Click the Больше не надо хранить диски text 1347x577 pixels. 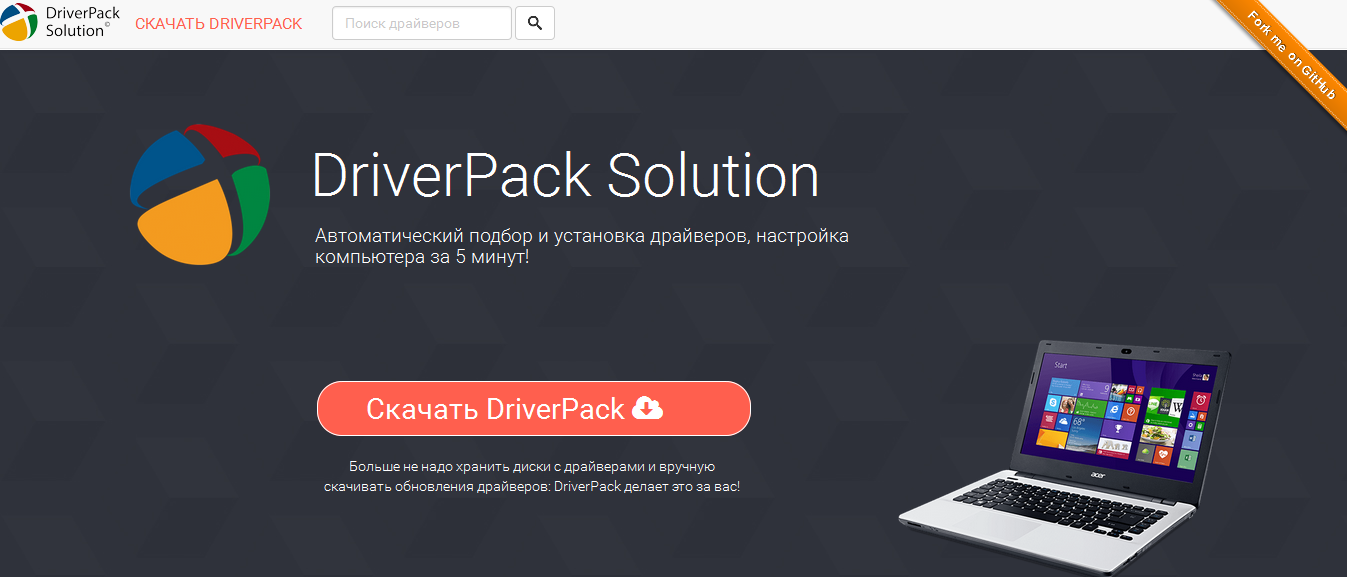532,477
